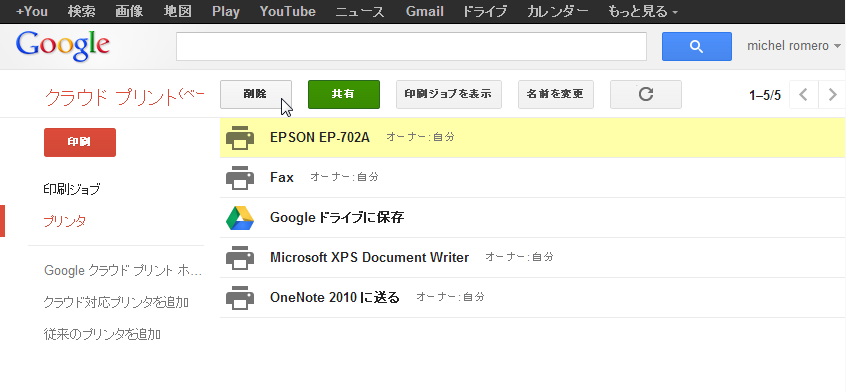Open YouTube in the top bar
This screenshot has width=846, height=392.
coord(288,11)
